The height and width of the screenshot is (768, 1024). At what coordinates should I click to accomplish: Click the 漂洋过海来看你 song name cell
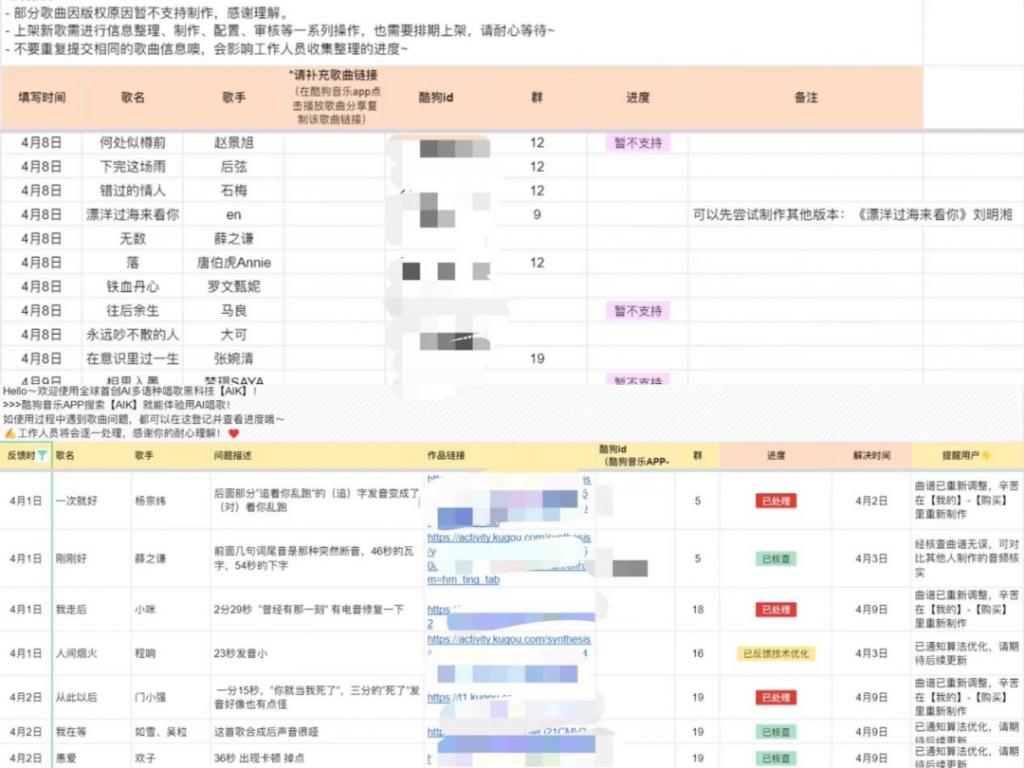[x=133, y=214]
